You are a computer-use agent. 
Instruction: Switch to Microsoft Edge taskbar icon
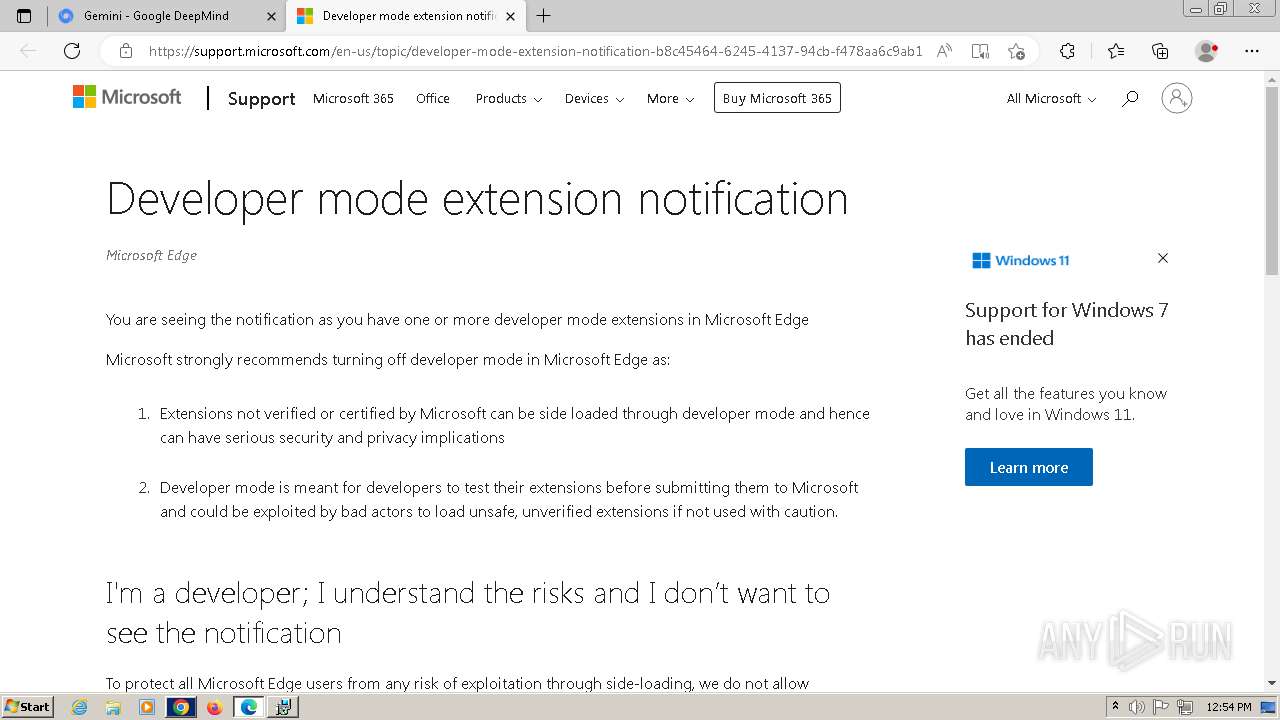pos(249,707)
